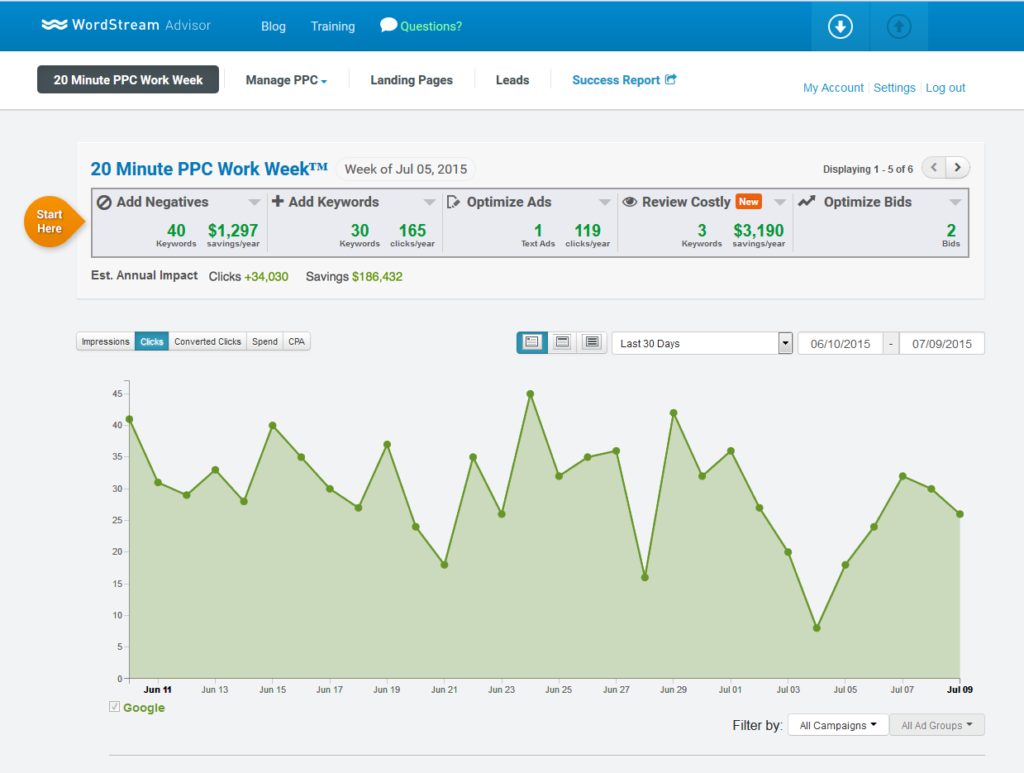Image resolution: width=1024 pixels, height=773 pixels.
Task: Expand the Optimize Ads dropdown arrow
Action: [x=605, y=202]
